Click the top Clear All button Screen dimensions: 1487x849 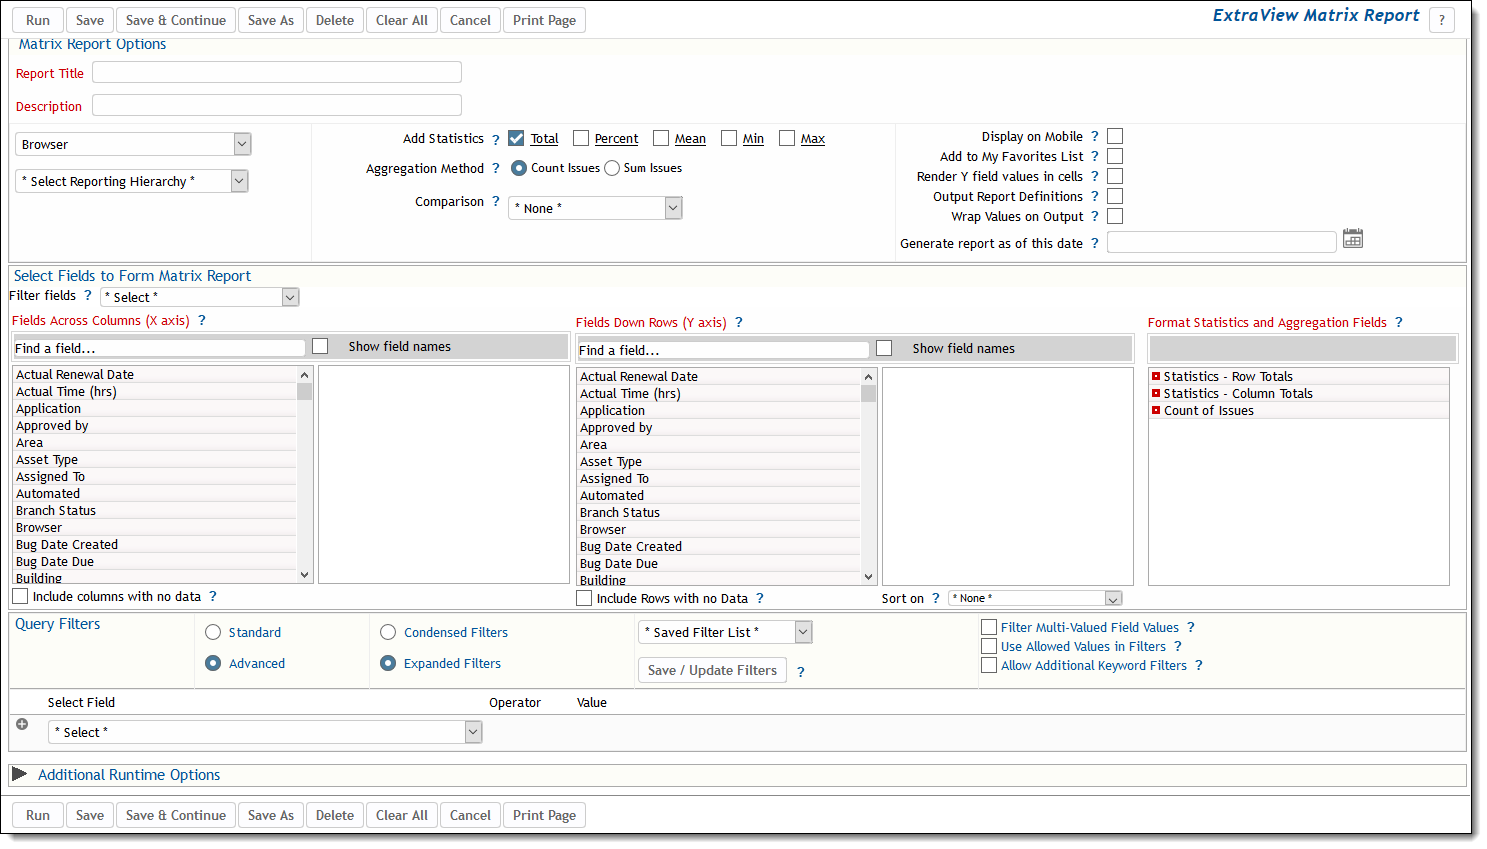(x=402, y=20)
